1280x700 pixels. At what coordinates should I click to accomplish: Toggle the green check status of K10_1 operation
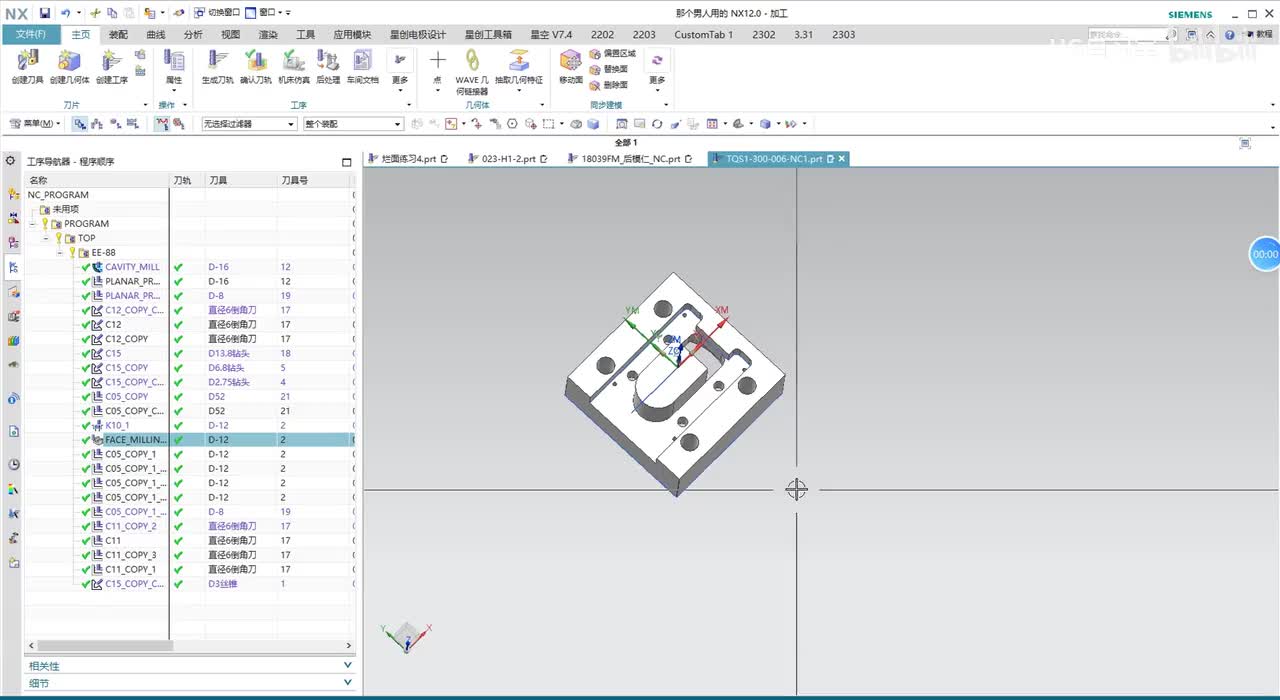point(86,425)
